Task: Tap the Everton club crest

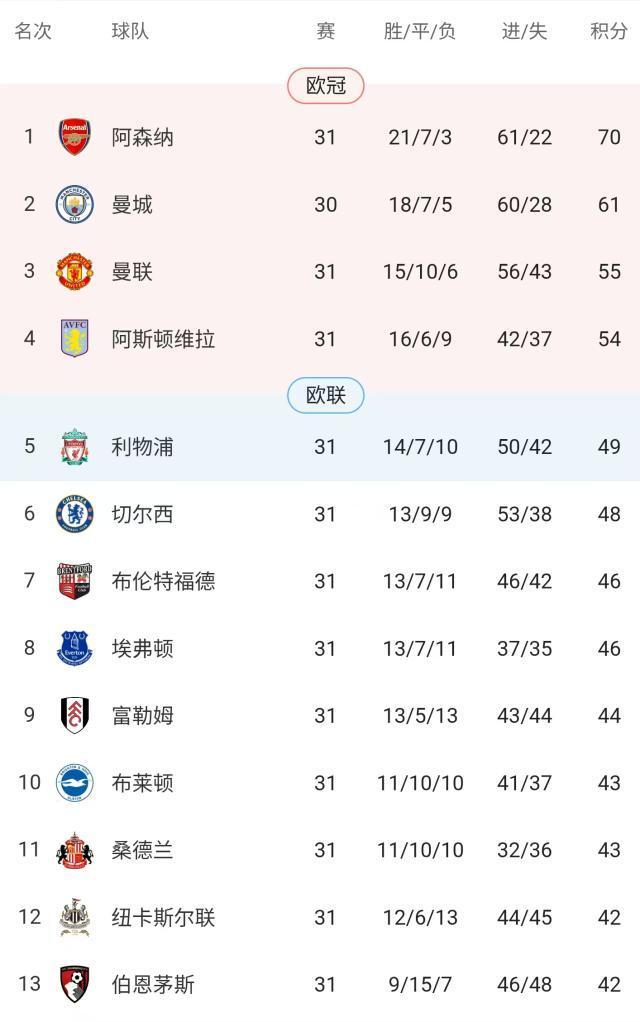Action: tap(75, 648)
